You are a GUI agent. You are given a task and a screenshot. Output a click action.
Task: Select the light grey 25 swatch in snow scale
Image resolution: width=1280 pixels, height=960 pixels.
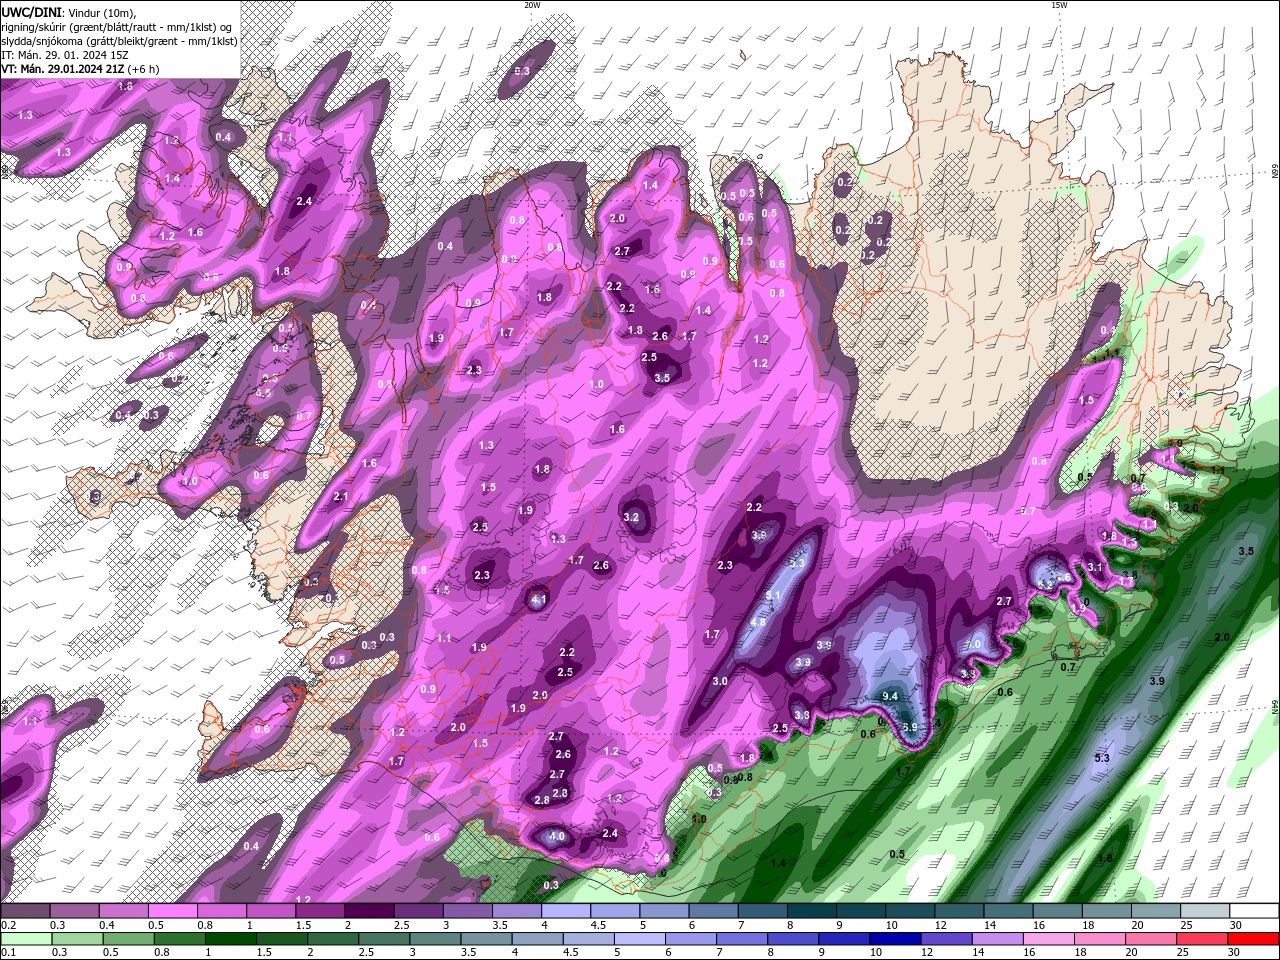(1205, 911)
